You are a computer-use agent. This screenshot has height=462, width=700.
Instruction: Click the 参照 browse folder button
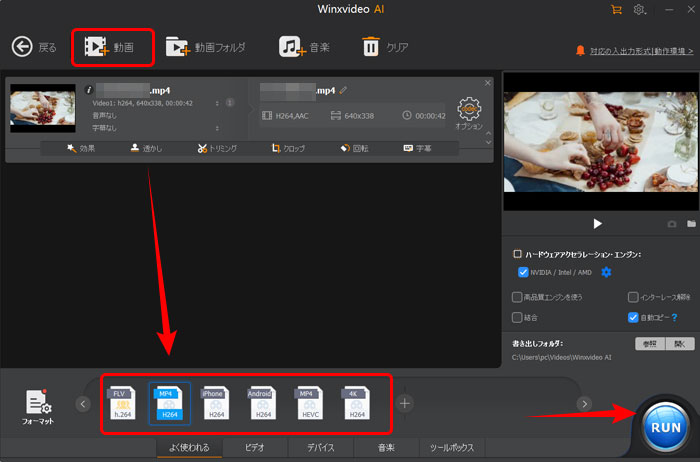coord(649,344)
